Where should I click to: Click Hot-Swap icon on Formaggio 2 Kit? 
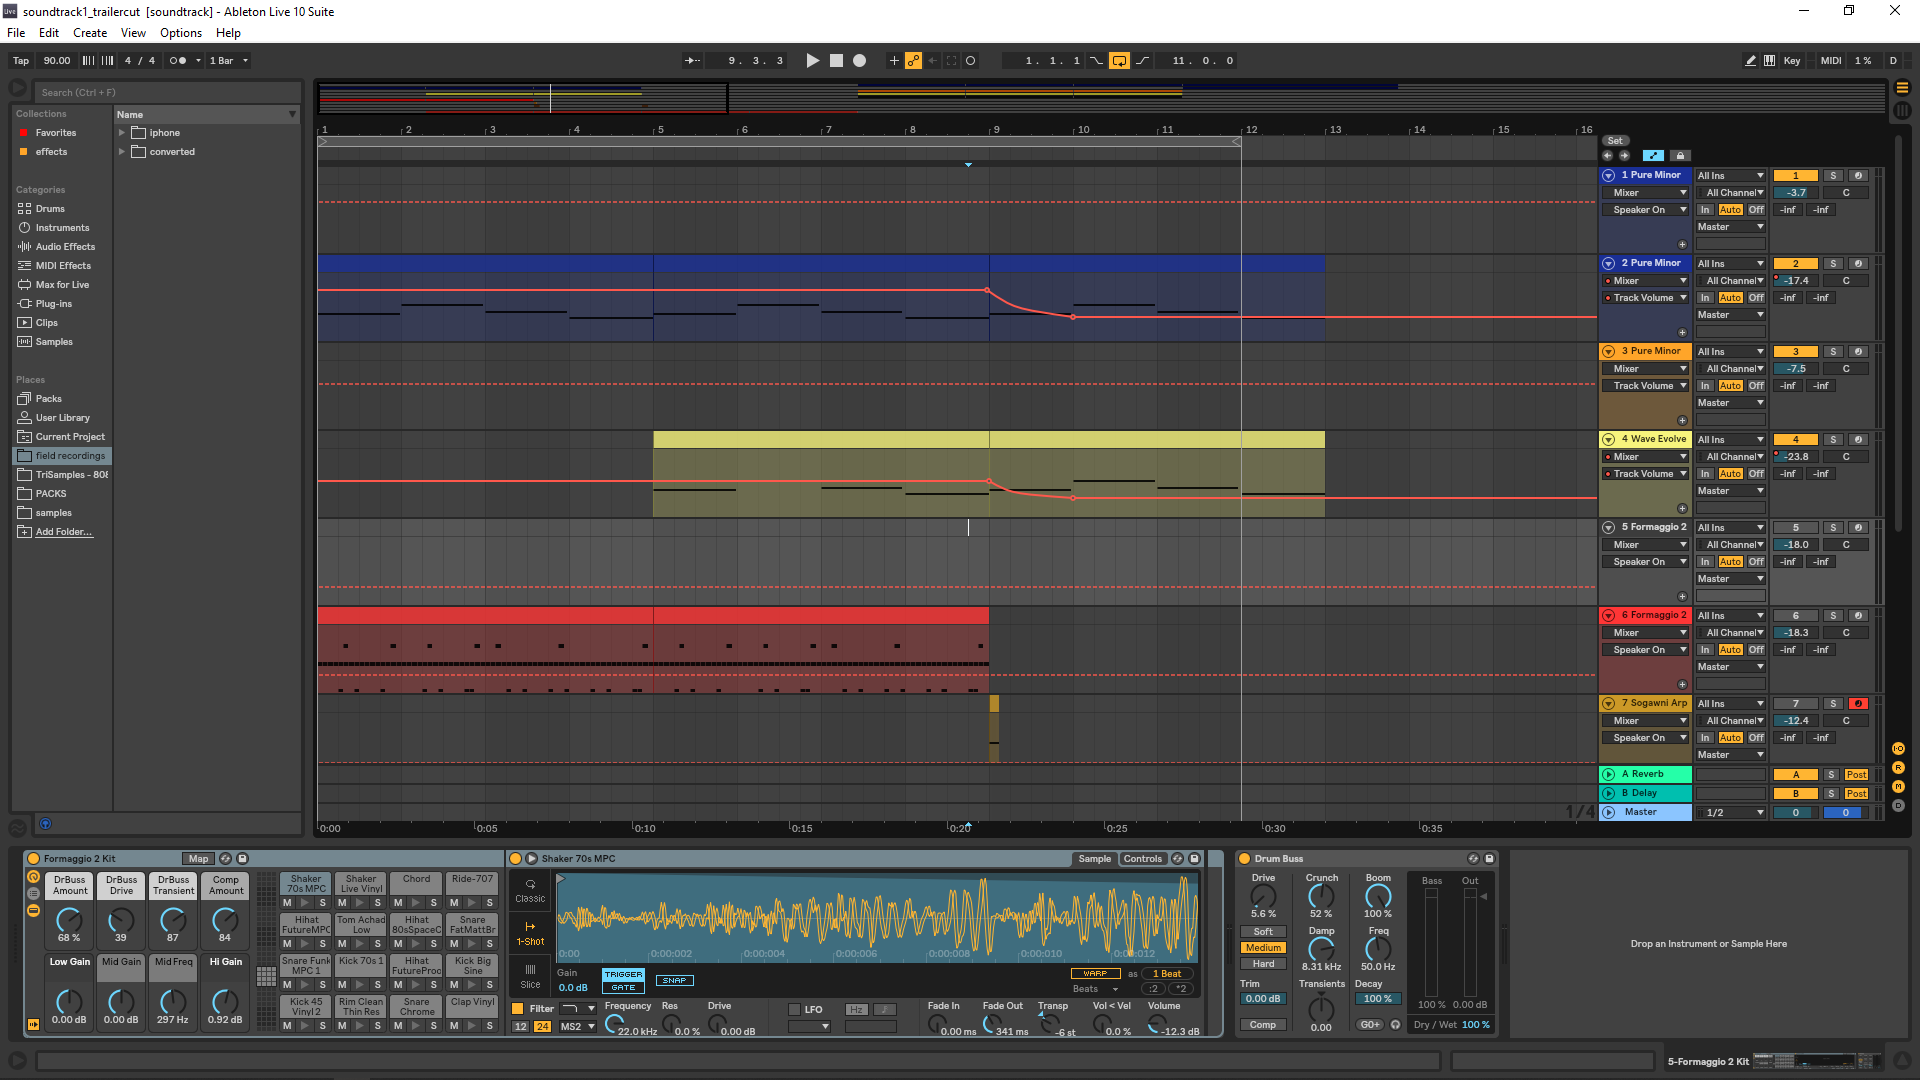pyautogui.click(x=225, y=859)
